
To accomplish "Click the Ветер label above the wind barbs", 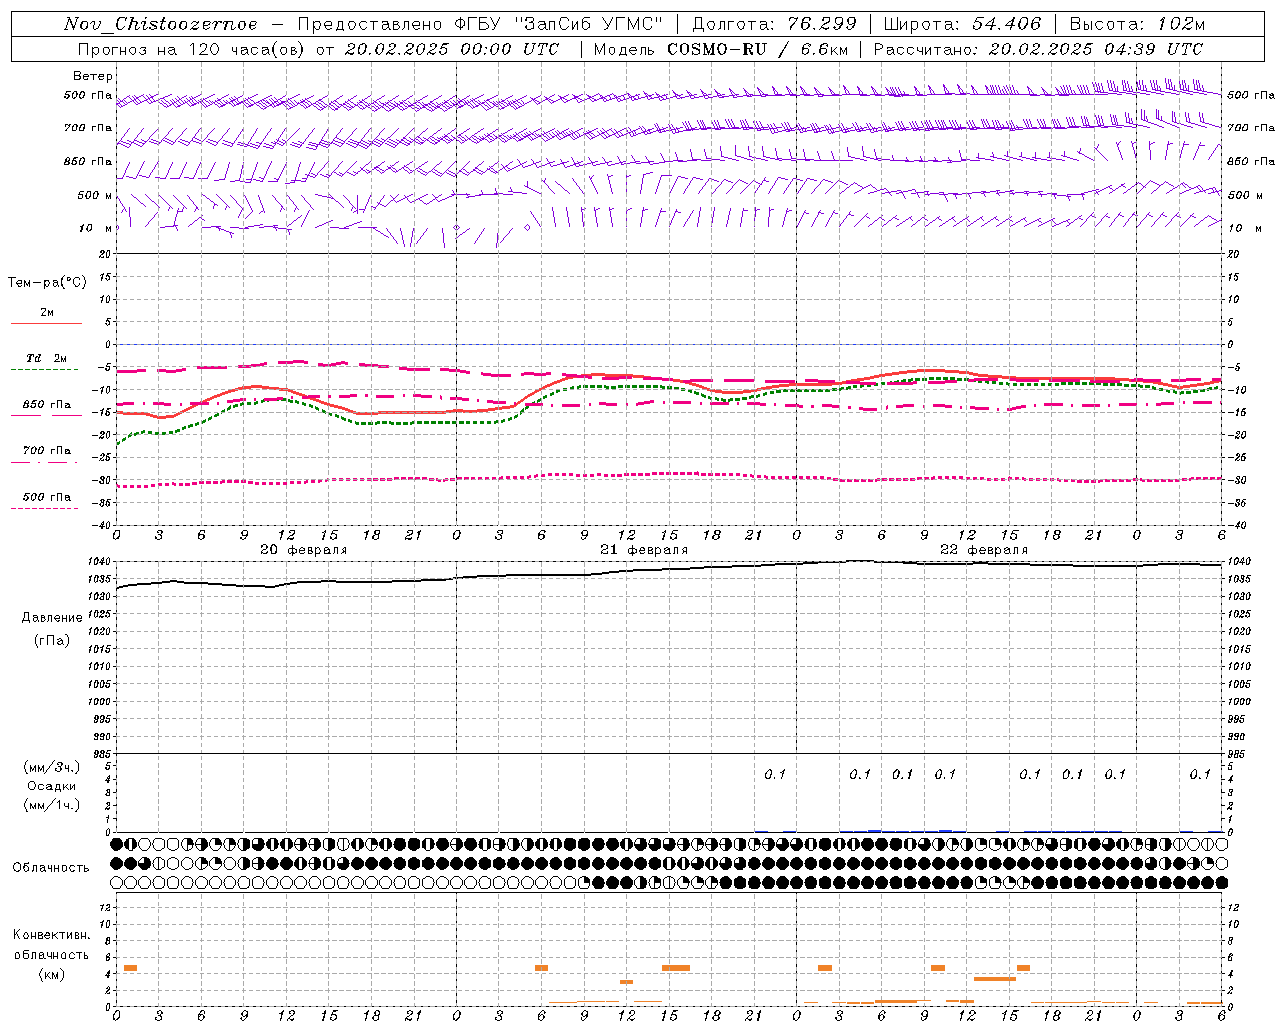I will coord(93,76).
